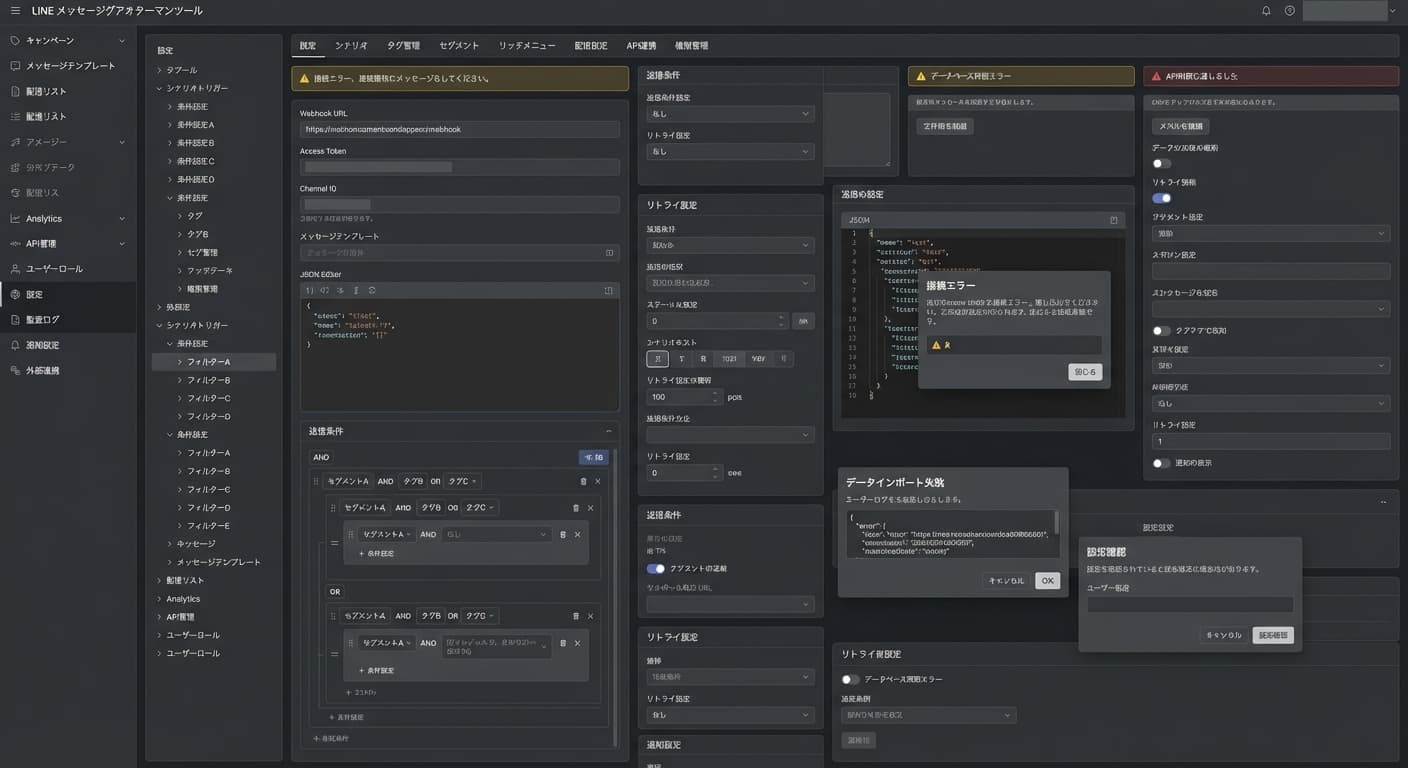Click the Webhook URL input field
Viewport: 1408px width, 768px height.
459,129
